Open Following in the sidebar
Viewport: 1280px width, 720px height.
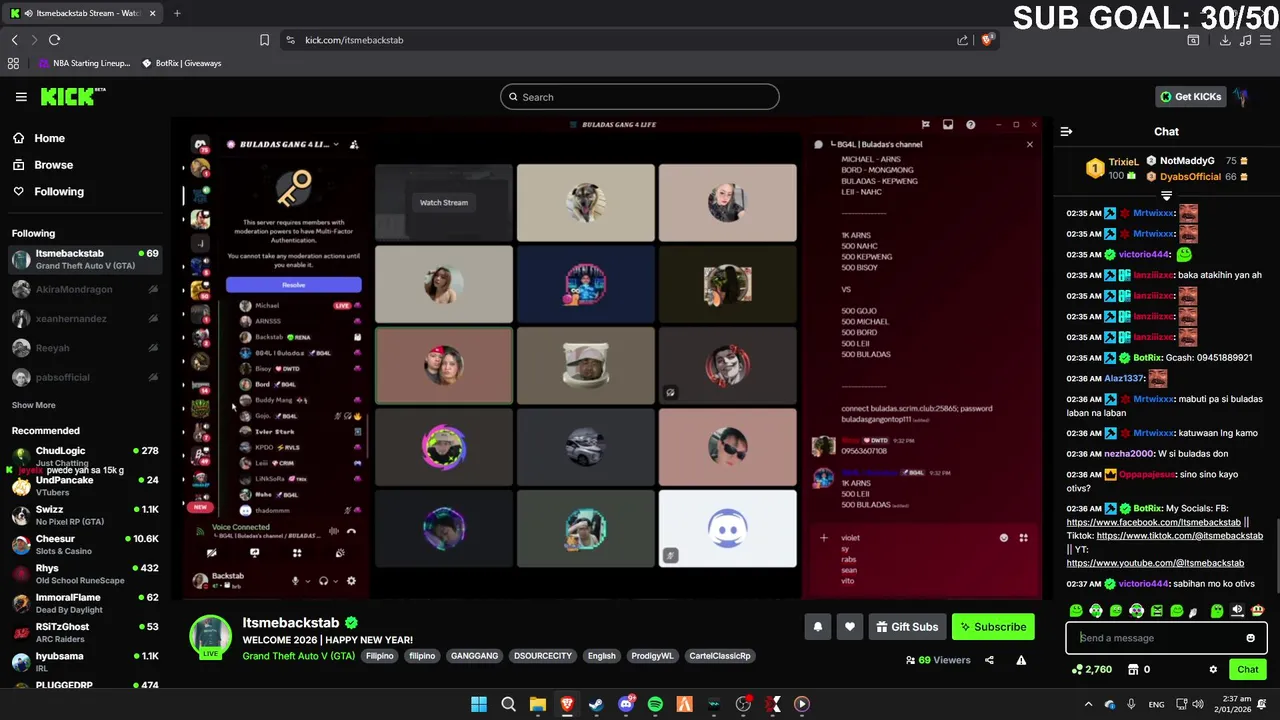point(59,191)
